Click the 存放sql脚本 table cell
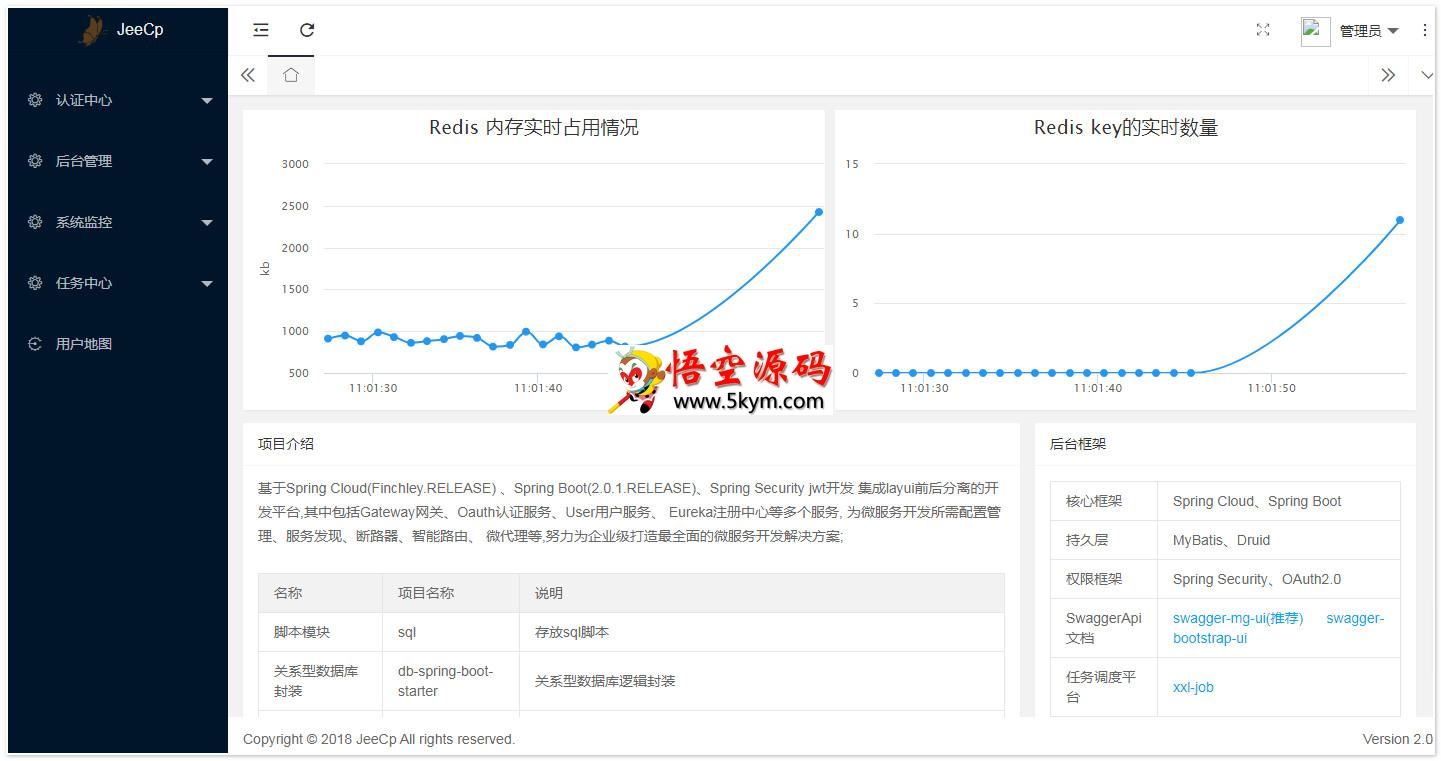1441x761 pixels. pos(762,632)
